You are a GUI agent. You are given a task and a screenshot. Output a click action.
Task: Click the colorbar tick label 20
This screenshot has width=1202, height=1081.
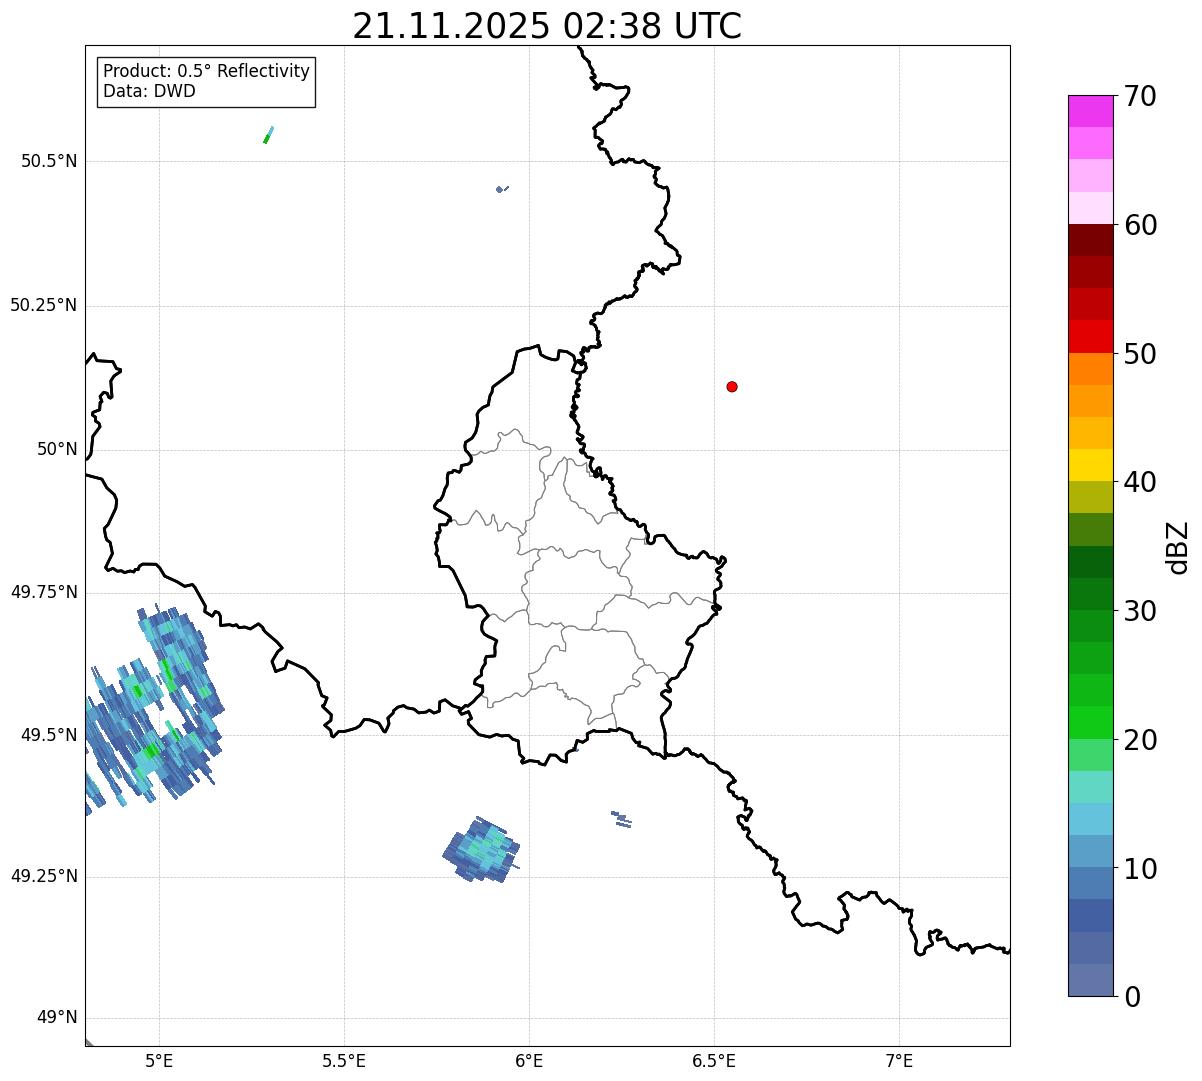tap(1141, 741)
